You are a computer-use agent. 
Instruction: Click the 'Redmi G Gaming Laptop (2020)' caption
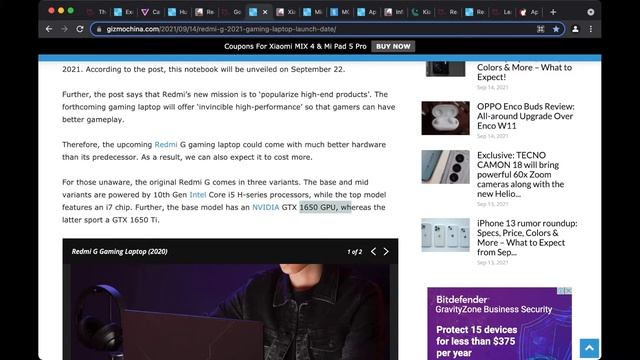coord(120,251)
